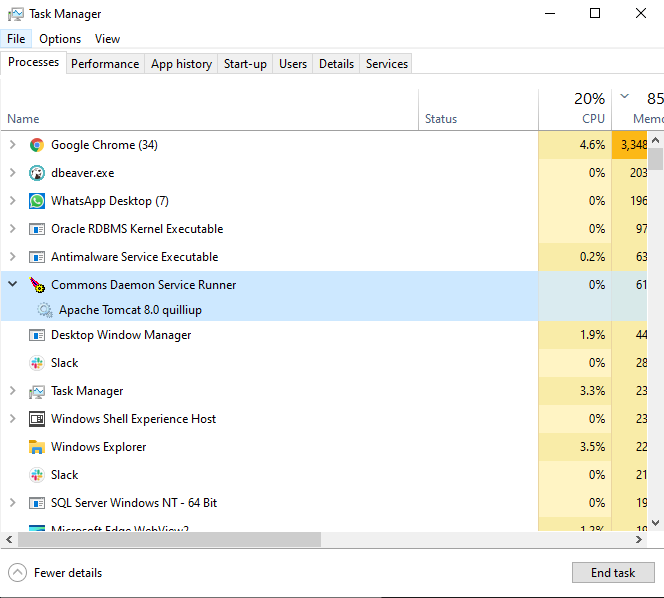Expand the Oracle RDBMS Kernel Executable row

pyautogui.click(x=13, y=229)
